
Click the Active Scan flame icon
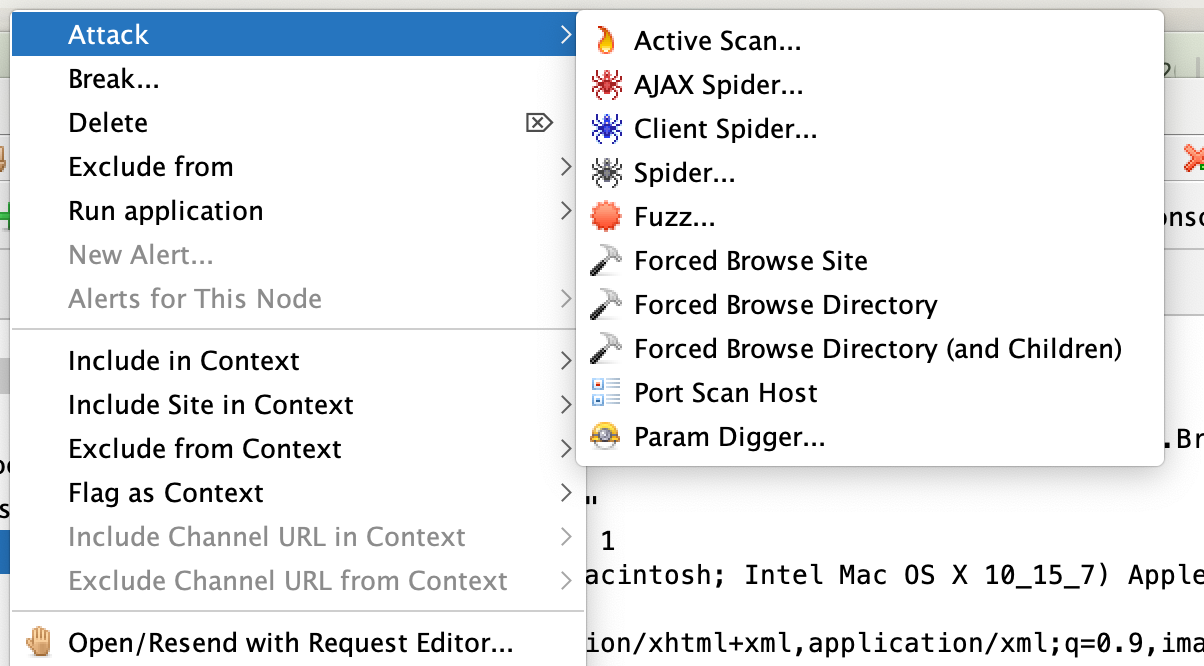[x=605, y=40]
